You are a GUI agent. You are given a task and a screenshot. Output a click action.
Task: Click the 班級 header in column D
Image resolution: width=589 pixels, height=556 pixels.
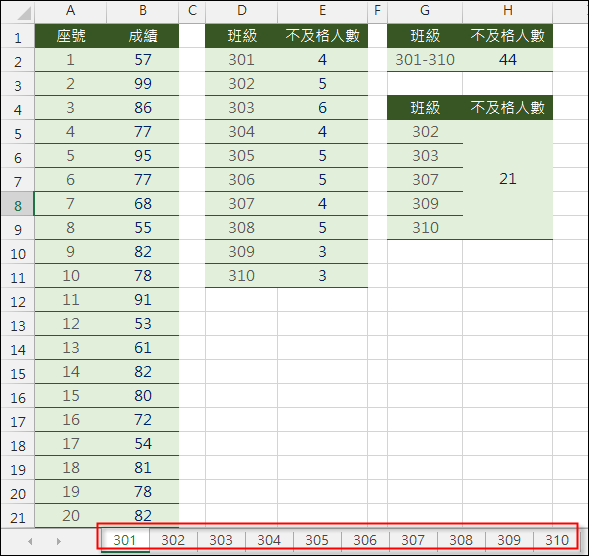(x=242, y=36)
